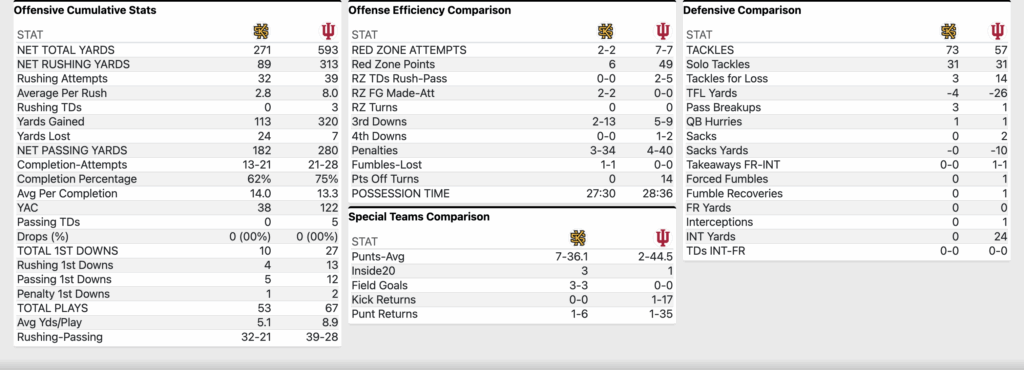Viewport: 1024px width, 370px height.
Task: Click Kennesaw State logo in Offensive Cumulative Stats
Action: coord(261,31)
